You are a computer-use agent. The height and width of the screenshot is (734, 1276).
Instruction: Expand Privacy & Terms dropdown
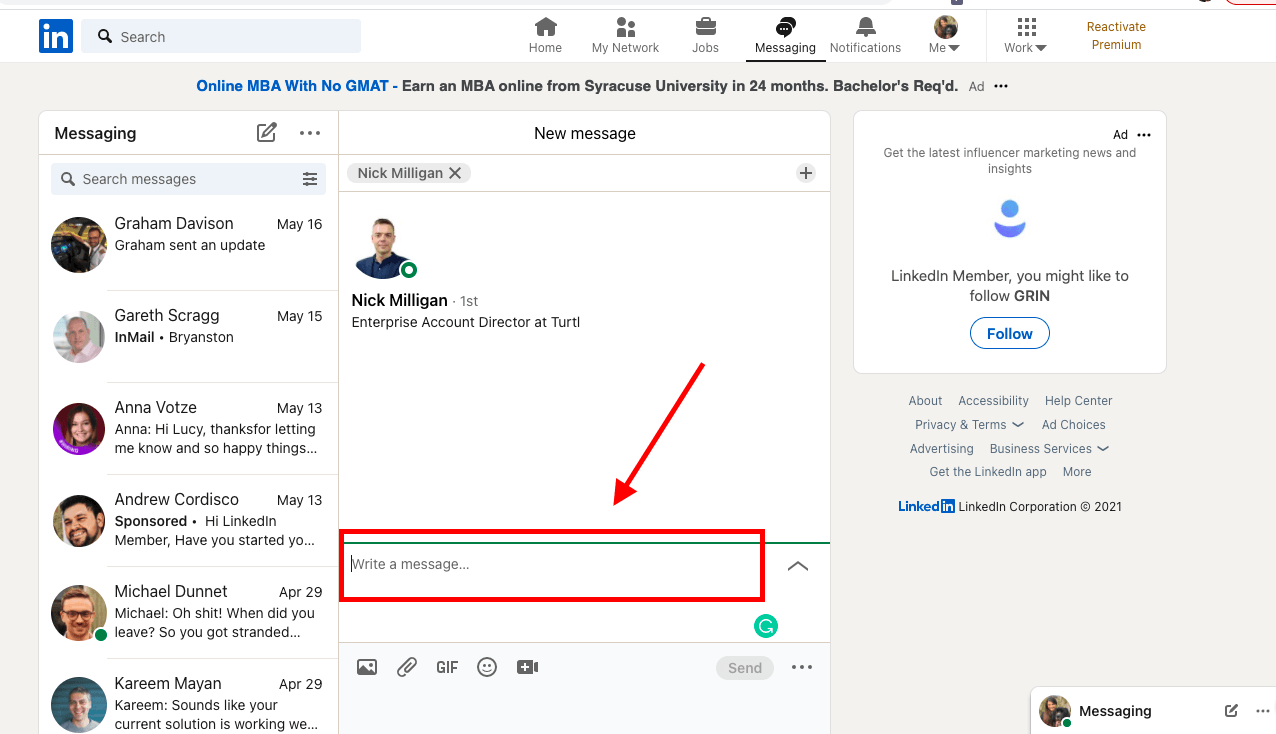969,425
